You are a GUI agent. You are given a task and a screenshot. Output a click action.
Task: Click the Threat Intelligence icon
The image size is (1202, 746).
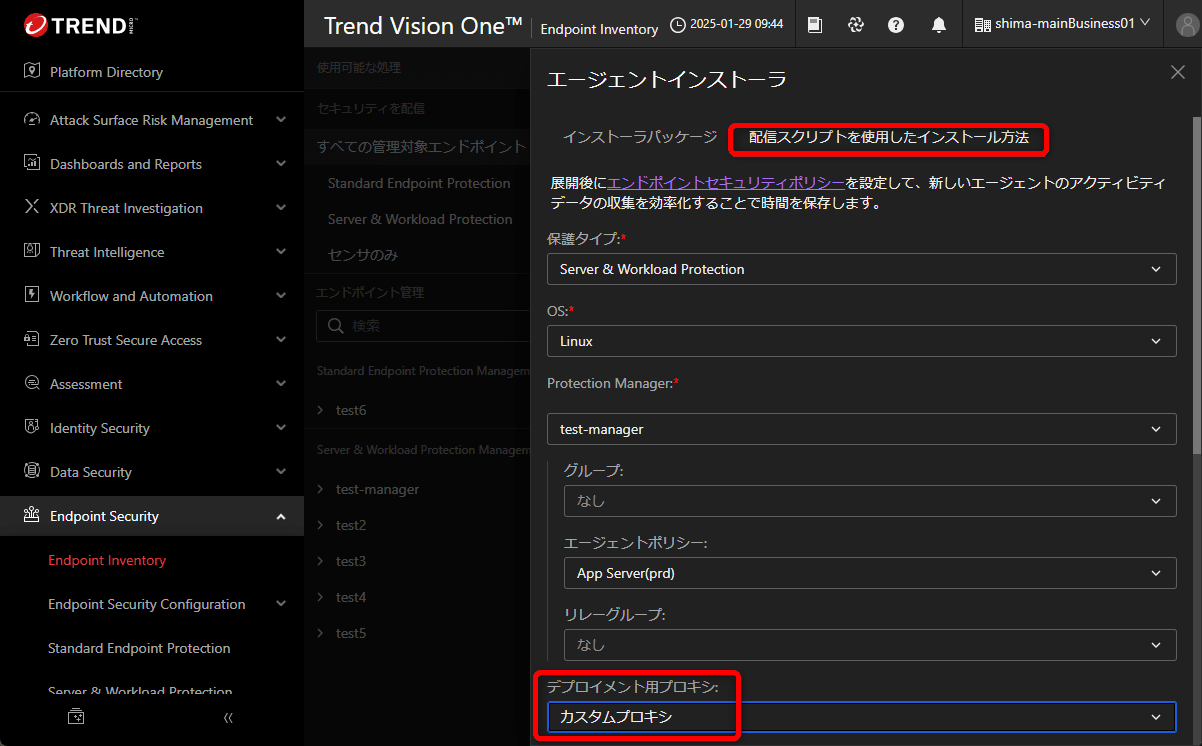click(31, 252)
